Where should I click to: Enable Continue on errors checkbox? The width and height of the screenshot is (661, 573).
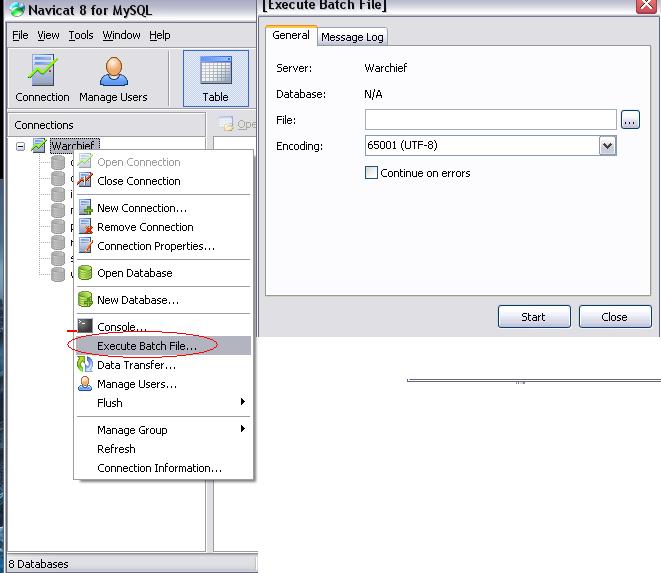372,173
